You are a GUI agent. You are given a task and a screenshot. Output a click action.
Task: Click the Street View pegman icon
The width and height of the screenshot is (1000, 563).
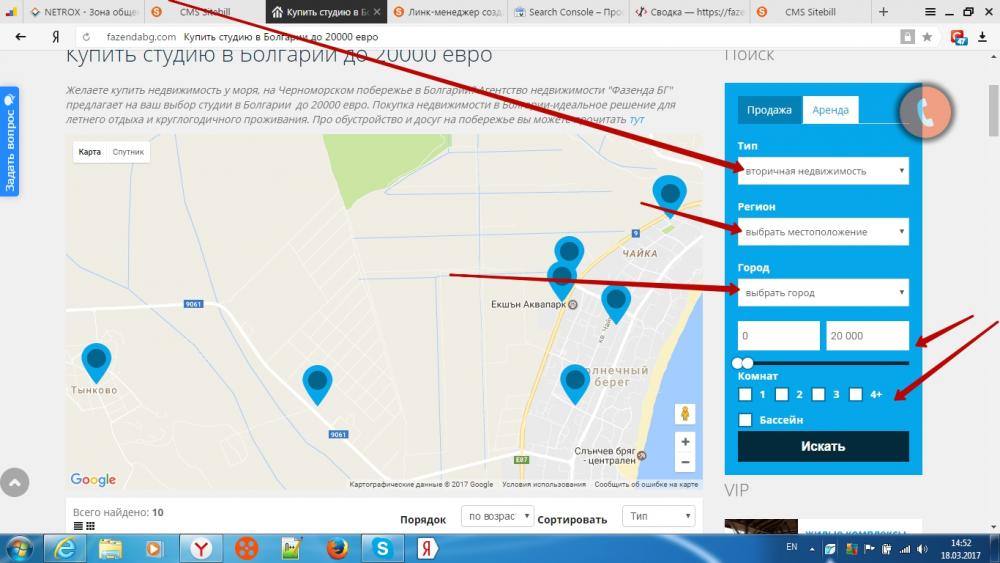[685, 414]
